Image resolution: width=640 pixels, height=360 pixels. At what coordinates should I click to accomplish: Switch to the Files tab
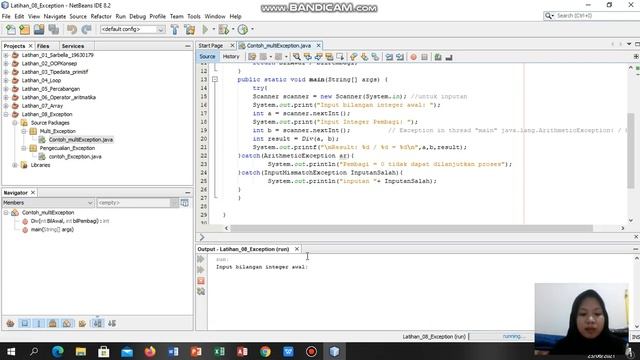(43, 46)
